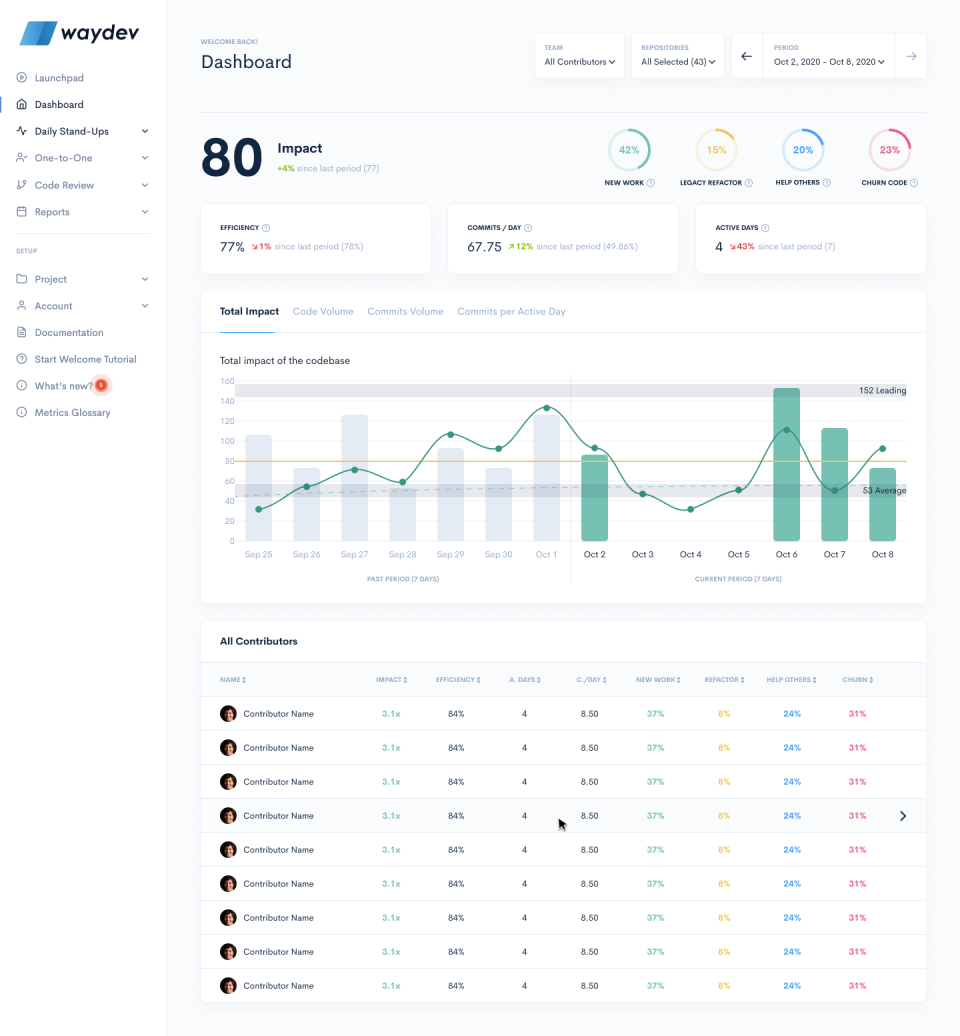Open the Team contributors dropdown
The height and width of the screenshot is (1036, 960).
click(579, 62)
